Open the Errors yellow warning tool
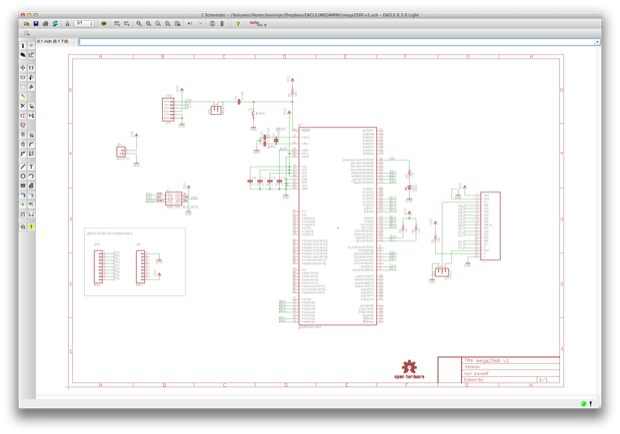The height and width of the screenshot is (434, 620). tap(31, 227)
